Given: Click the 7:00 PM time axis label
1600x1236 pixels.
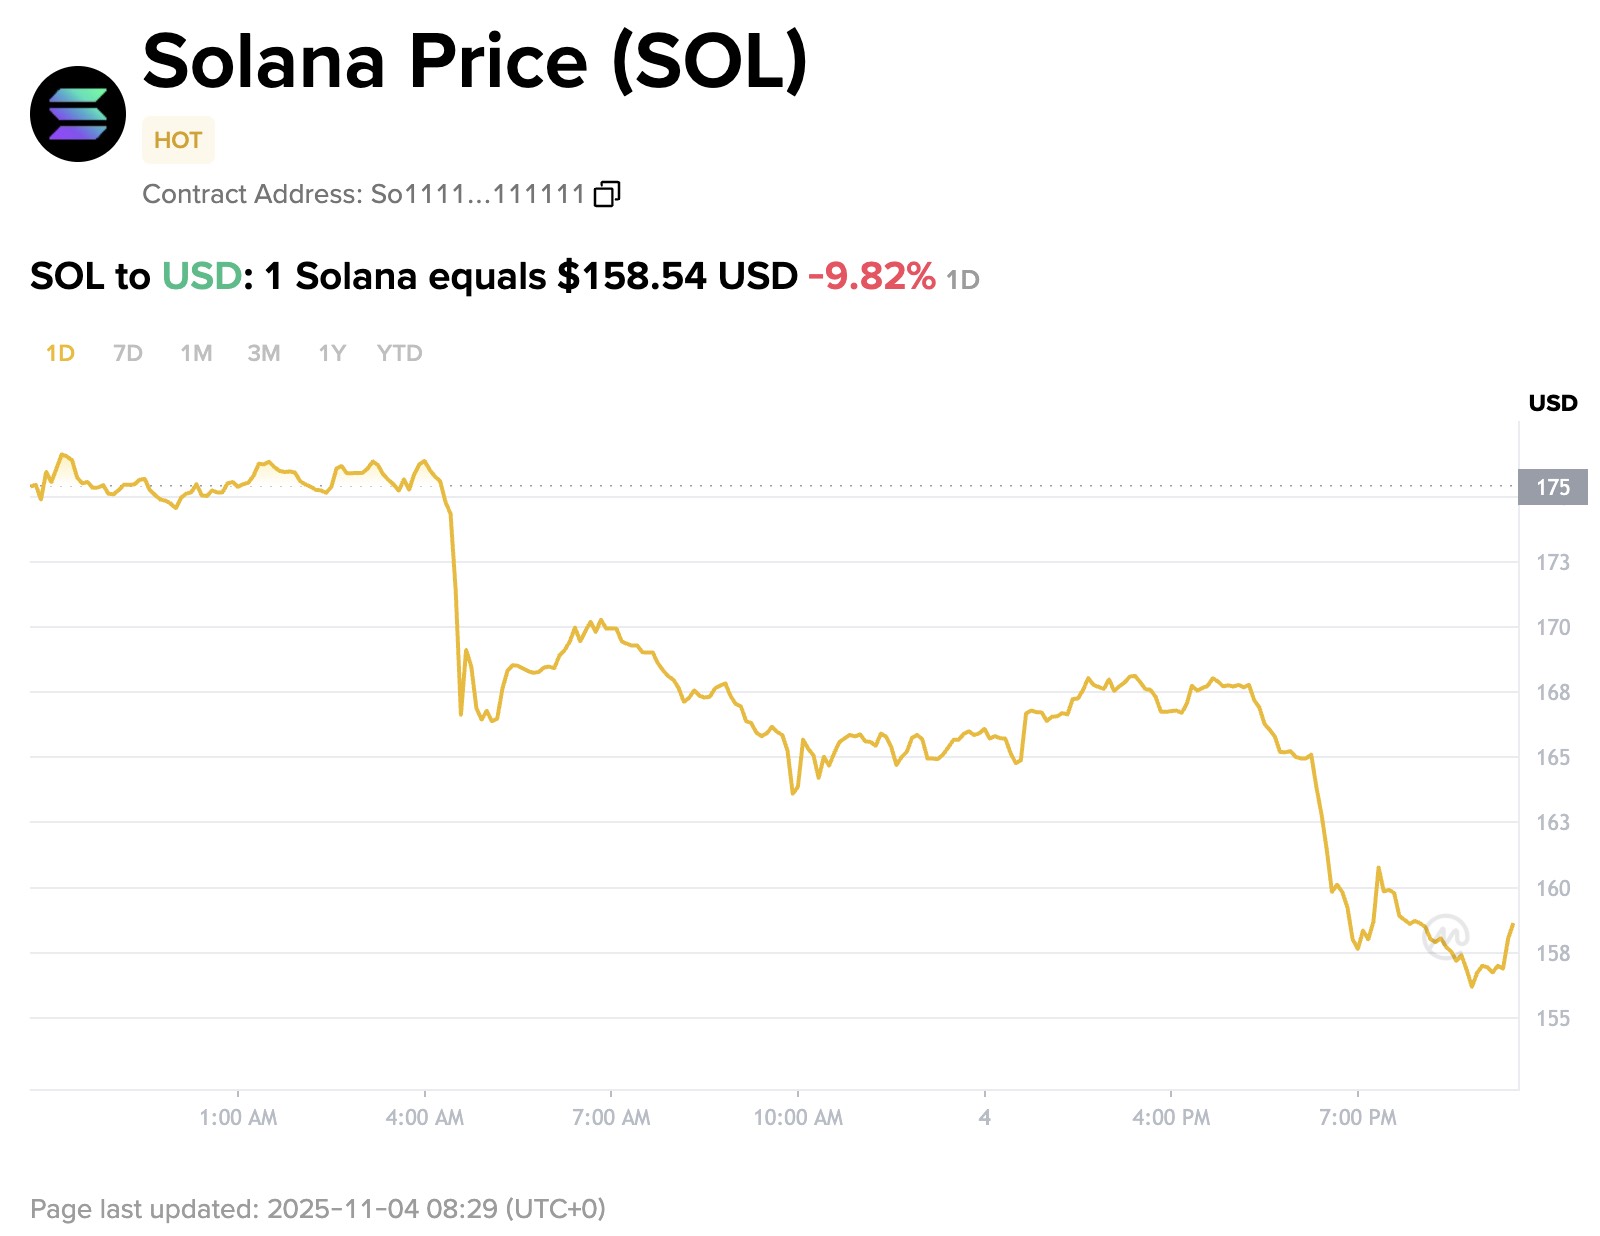Looking at the screenshot, I should (x=1358, y=1117).
